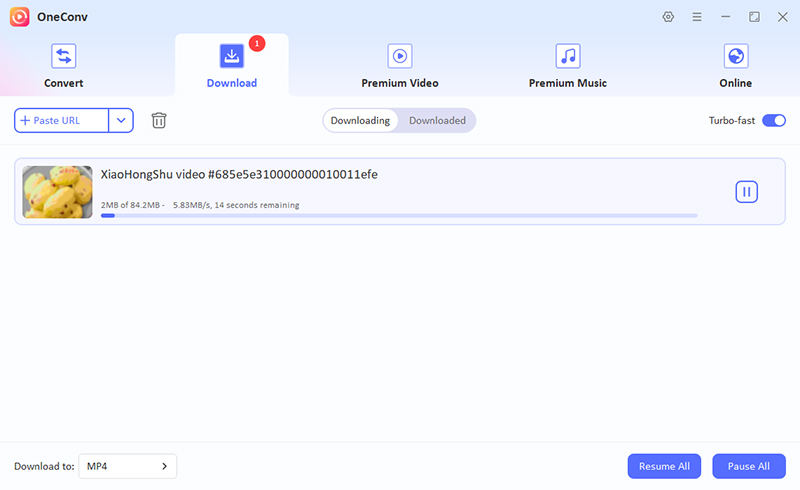Click Resume All button
The width and height of the screenshot is (800, 490).
664,466
